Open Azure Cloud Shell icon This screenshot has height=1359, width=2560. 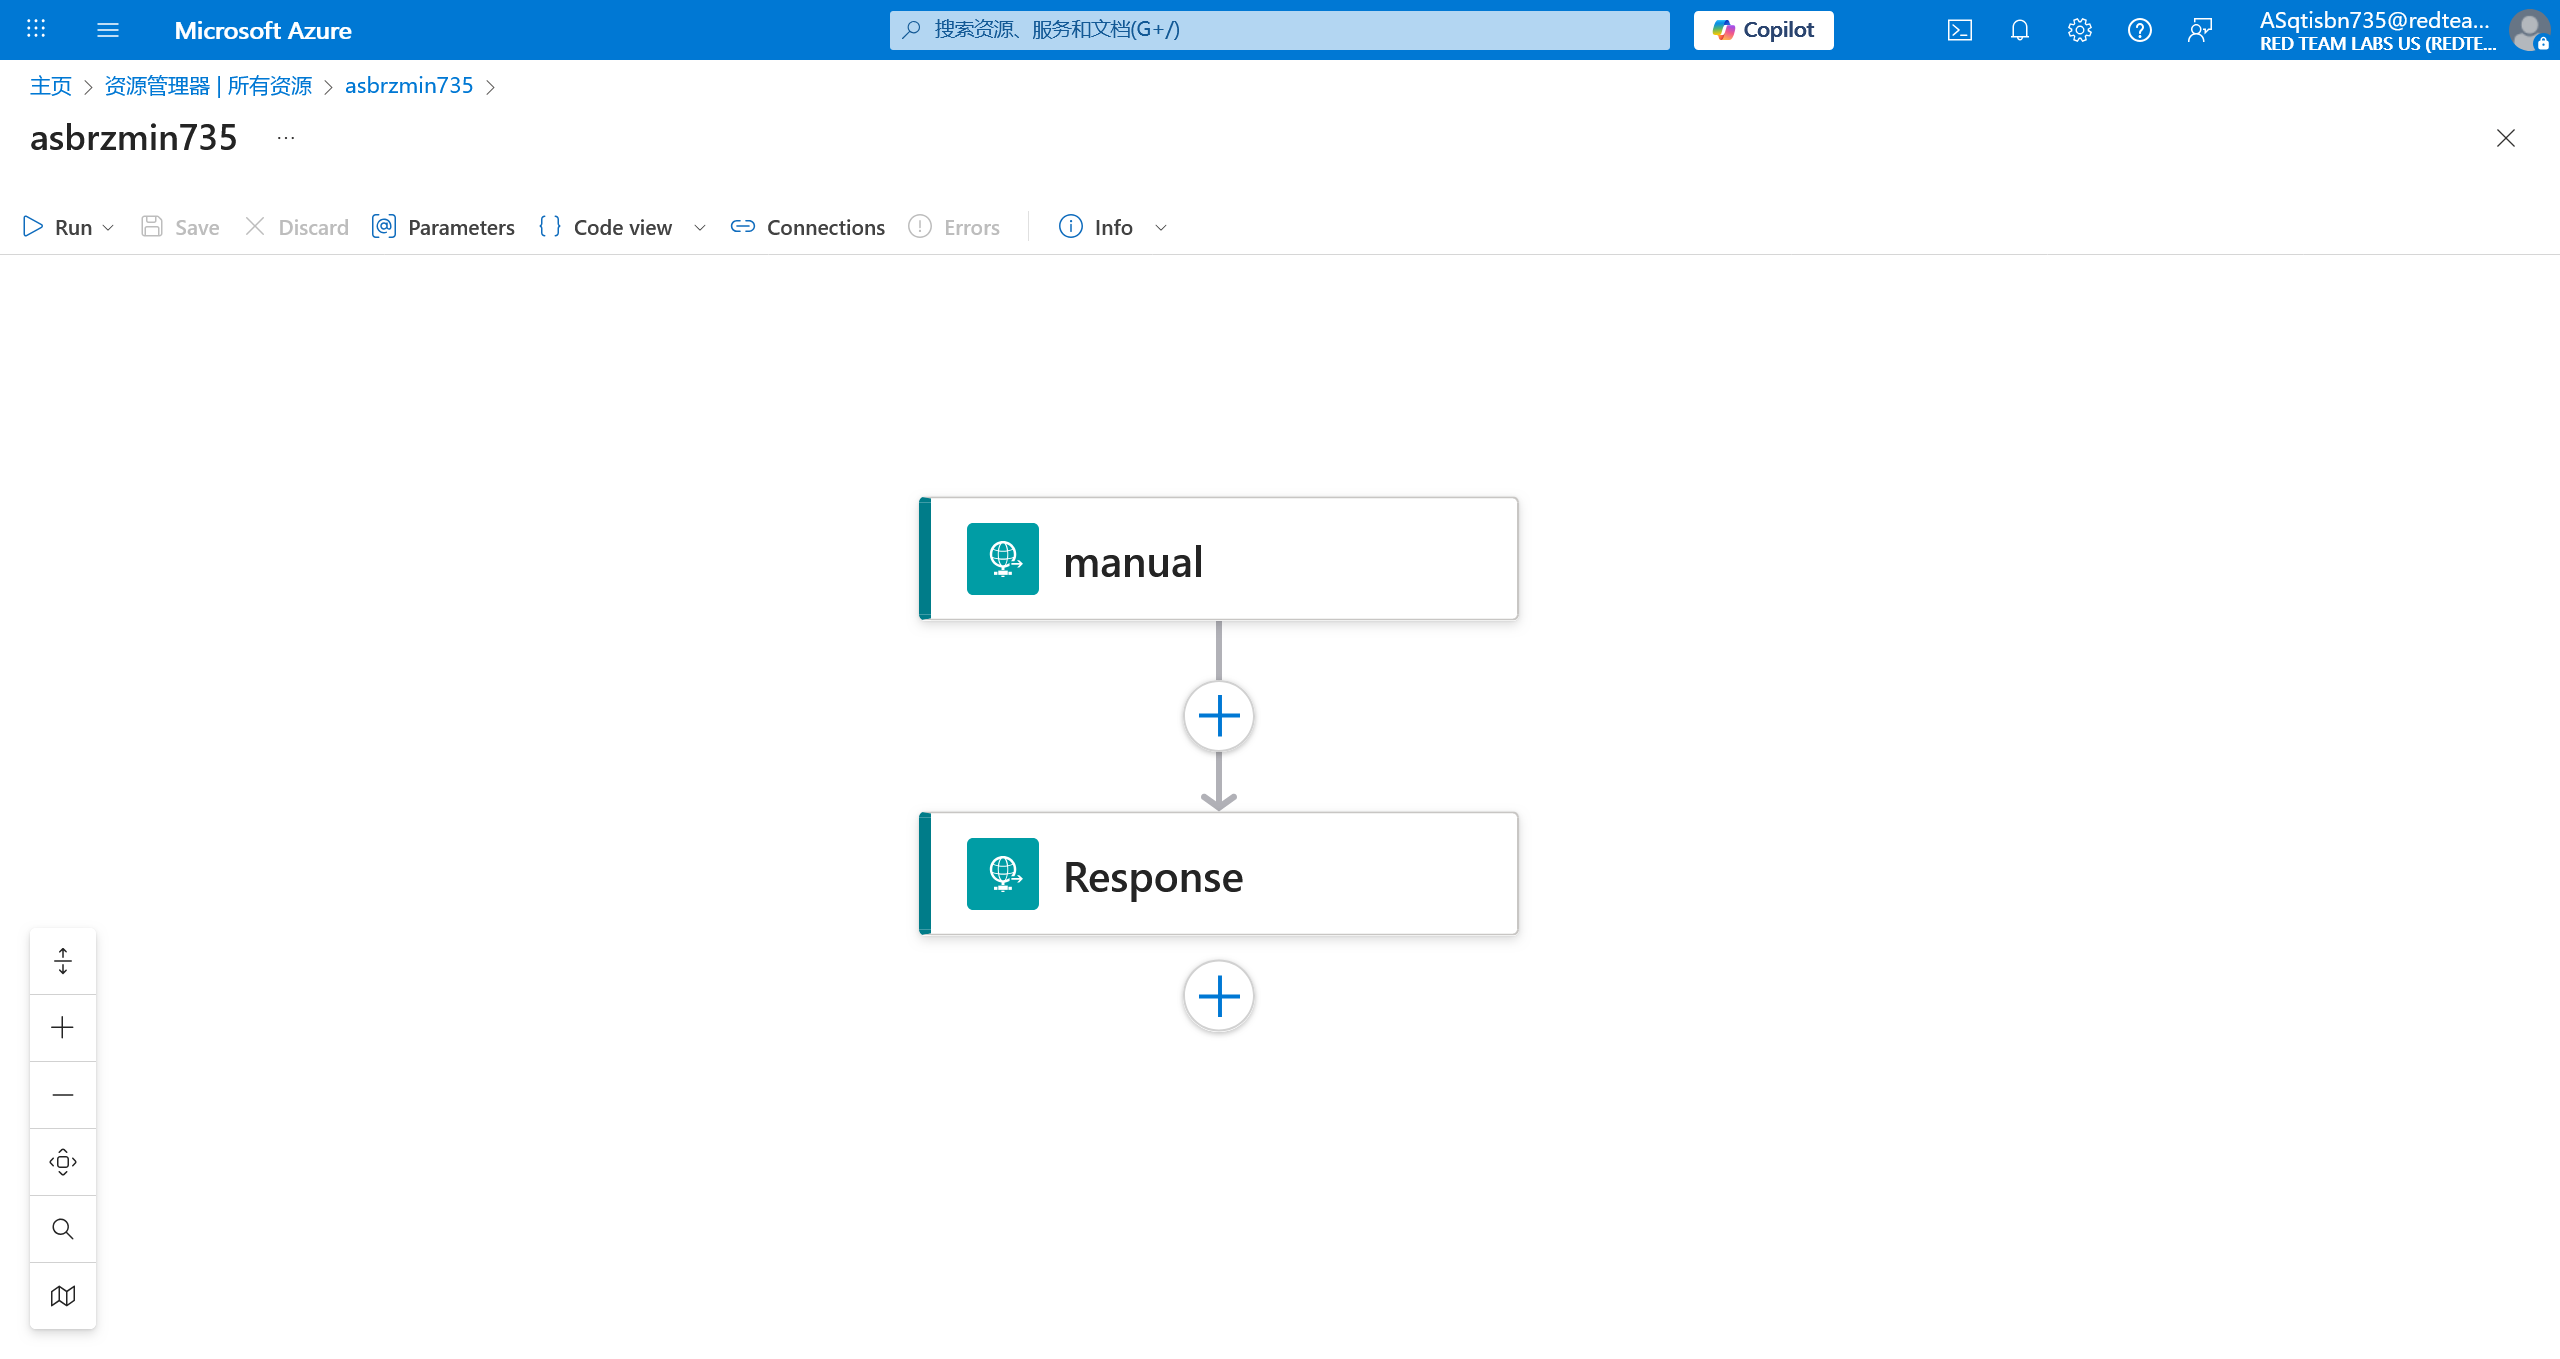(1960, 30)
